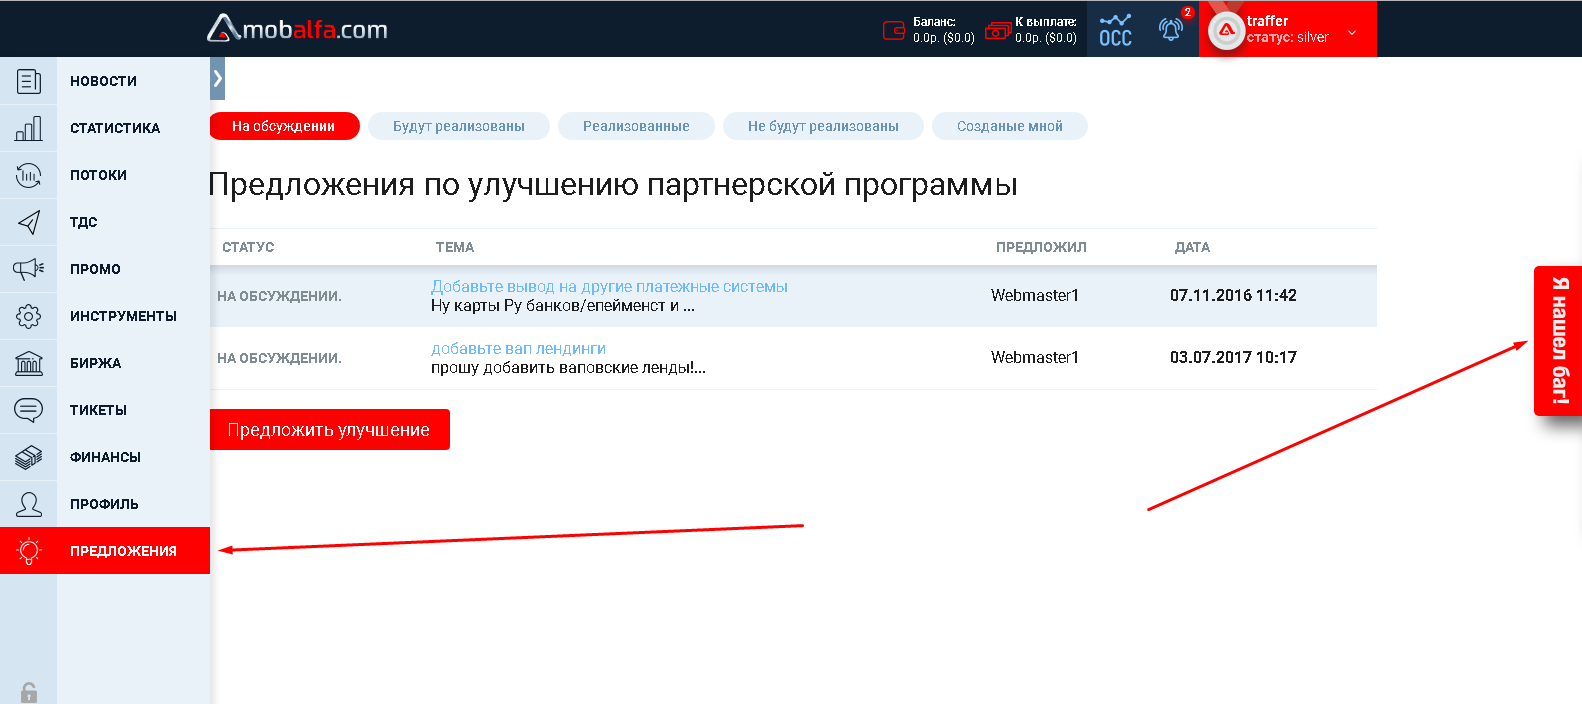Click the notifications bell icon

click(1171, 29)
